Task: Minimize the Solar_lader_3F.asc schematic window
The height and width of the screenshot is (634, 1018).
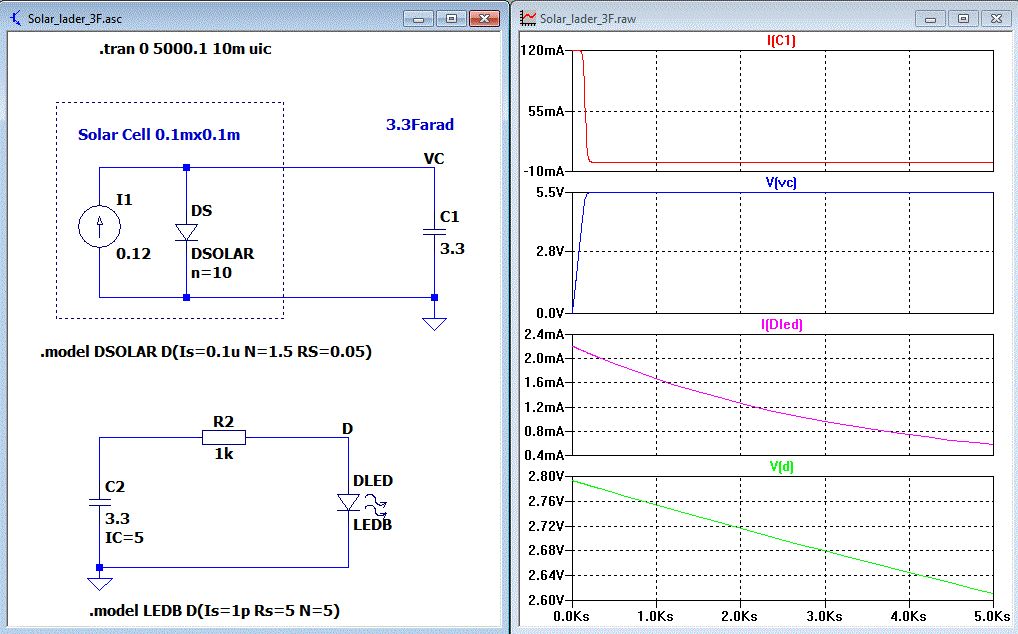Action: [x=420, y=18]
